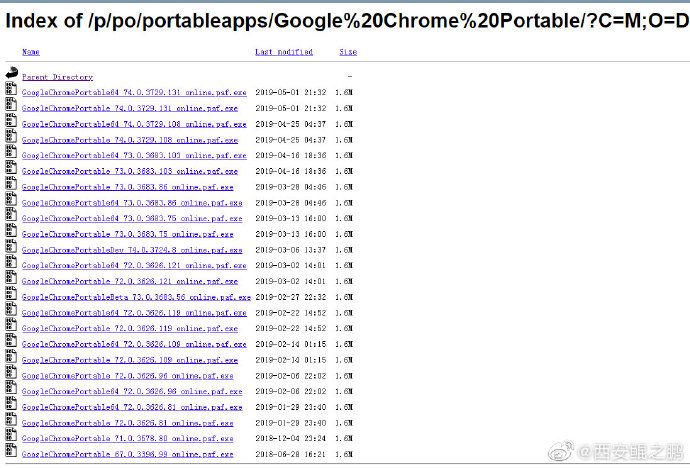Open GoogleChromePortable_73.0.3683.75_online.paf.exe link
The width and height of the screenshot is (690, 468).
128,234
